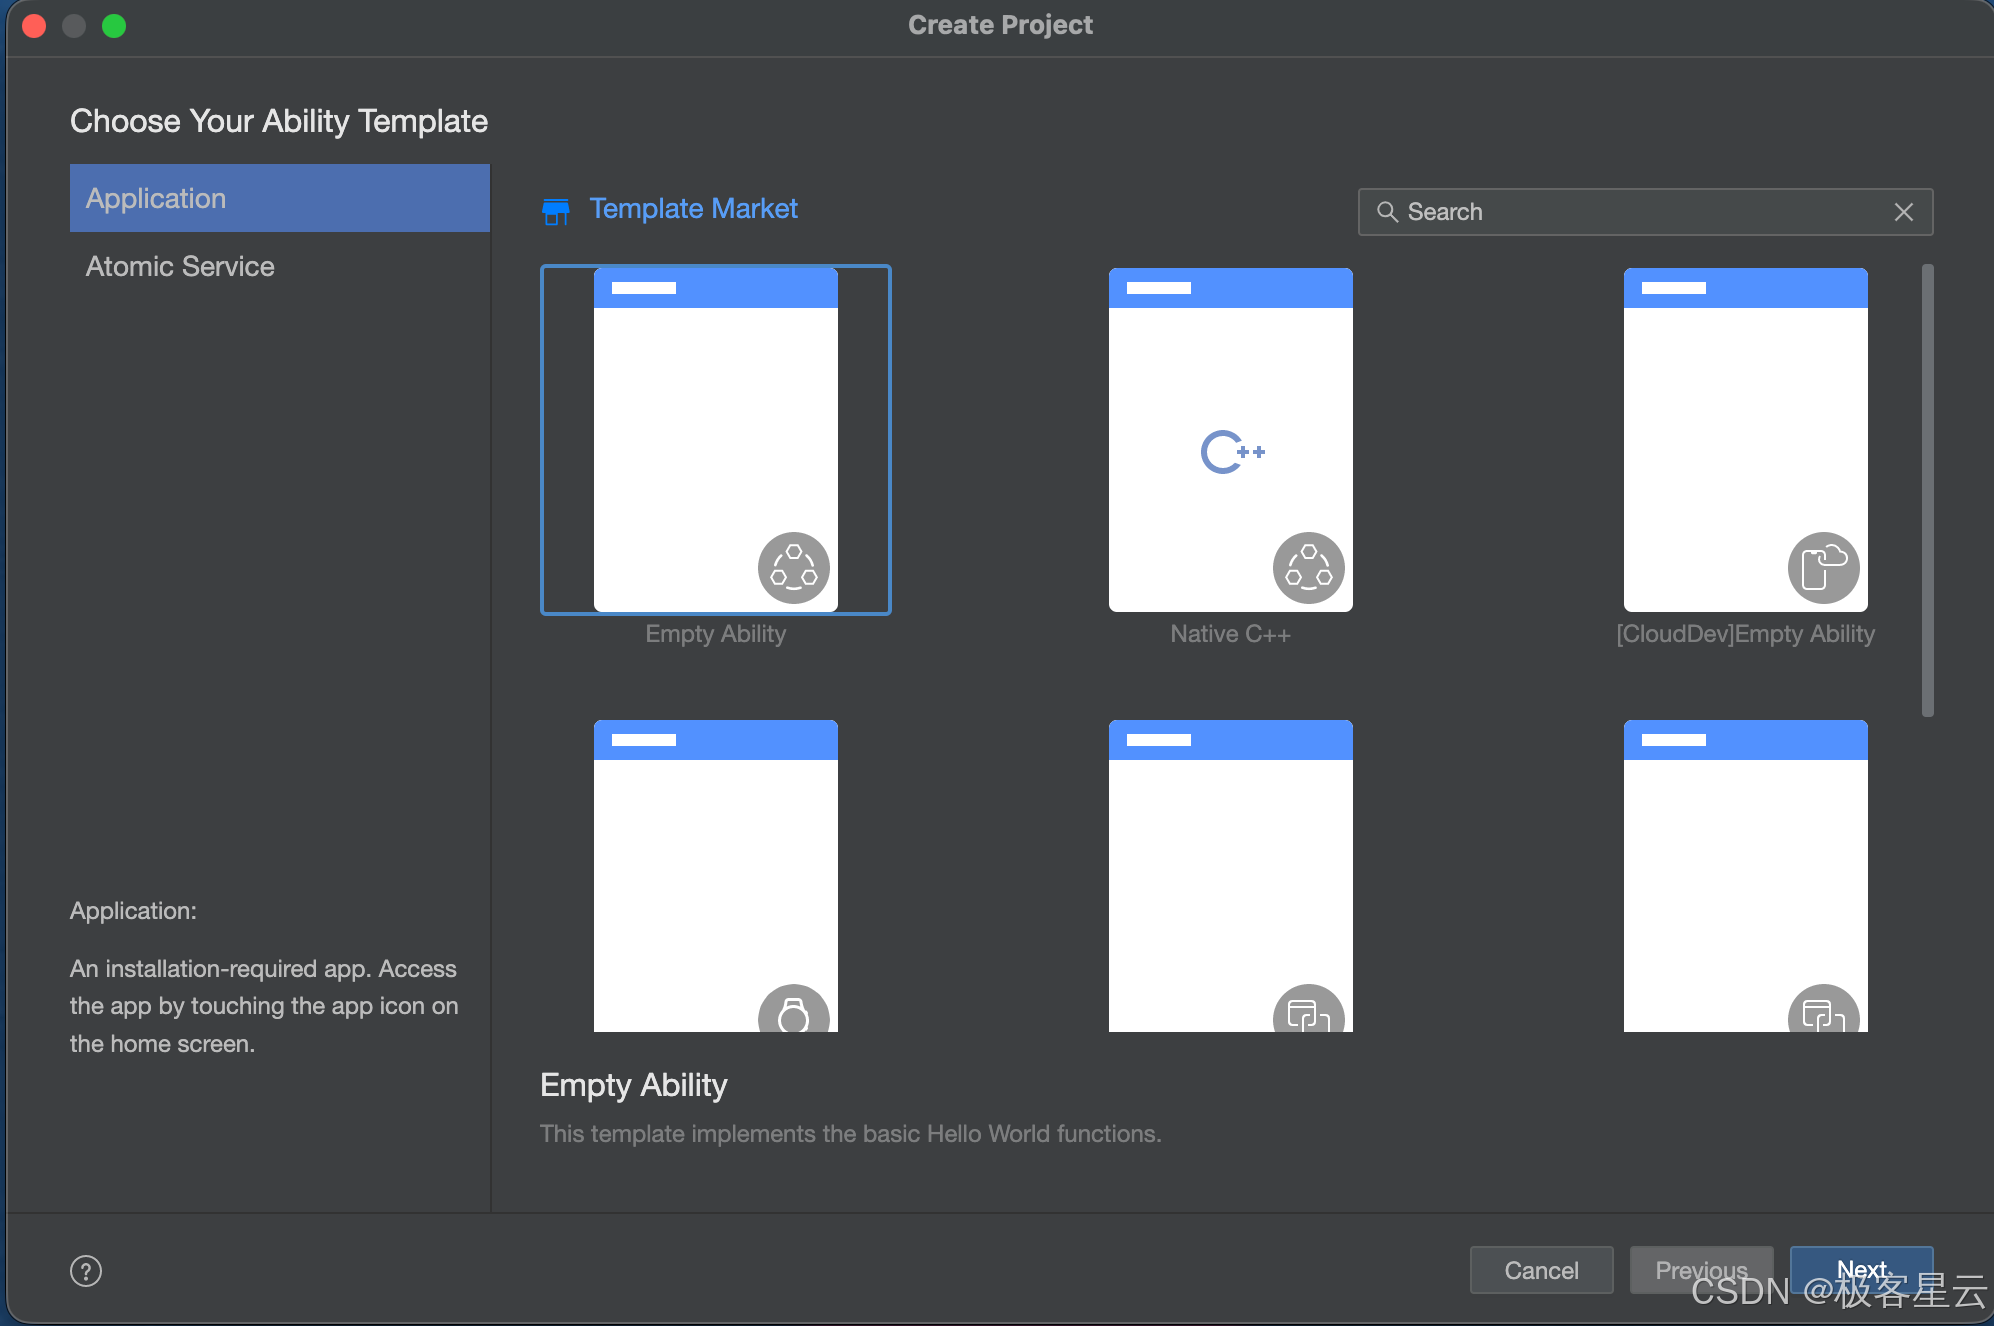1994x1326 pixels.
Task: Pick the [CloudDev]Empty Ability template thumbnail
Action: (x=1746, y=440)
